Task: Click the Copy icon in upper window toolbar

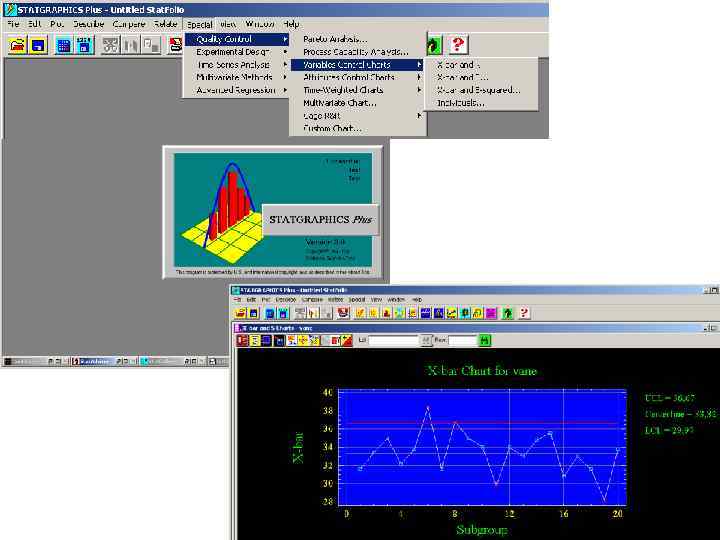Action: coord(130,45)
